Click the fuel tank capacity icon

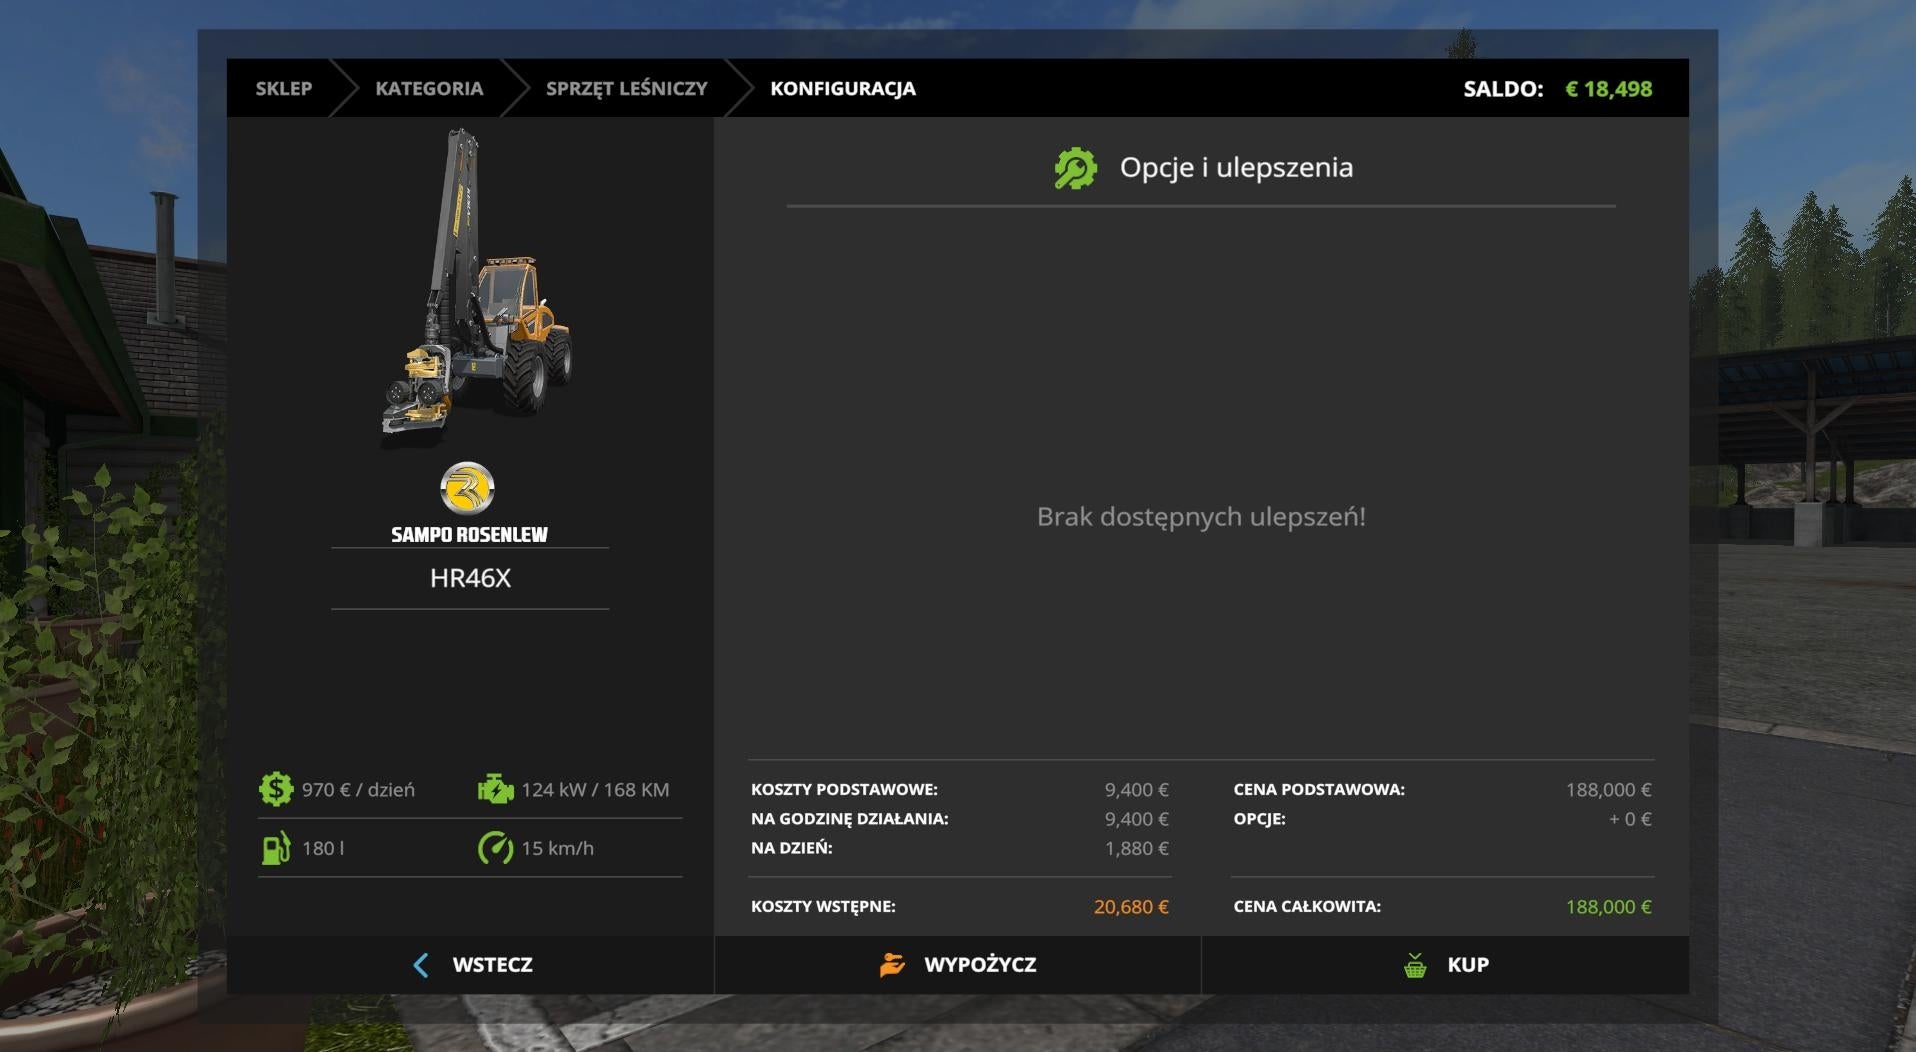pos(275,848)
